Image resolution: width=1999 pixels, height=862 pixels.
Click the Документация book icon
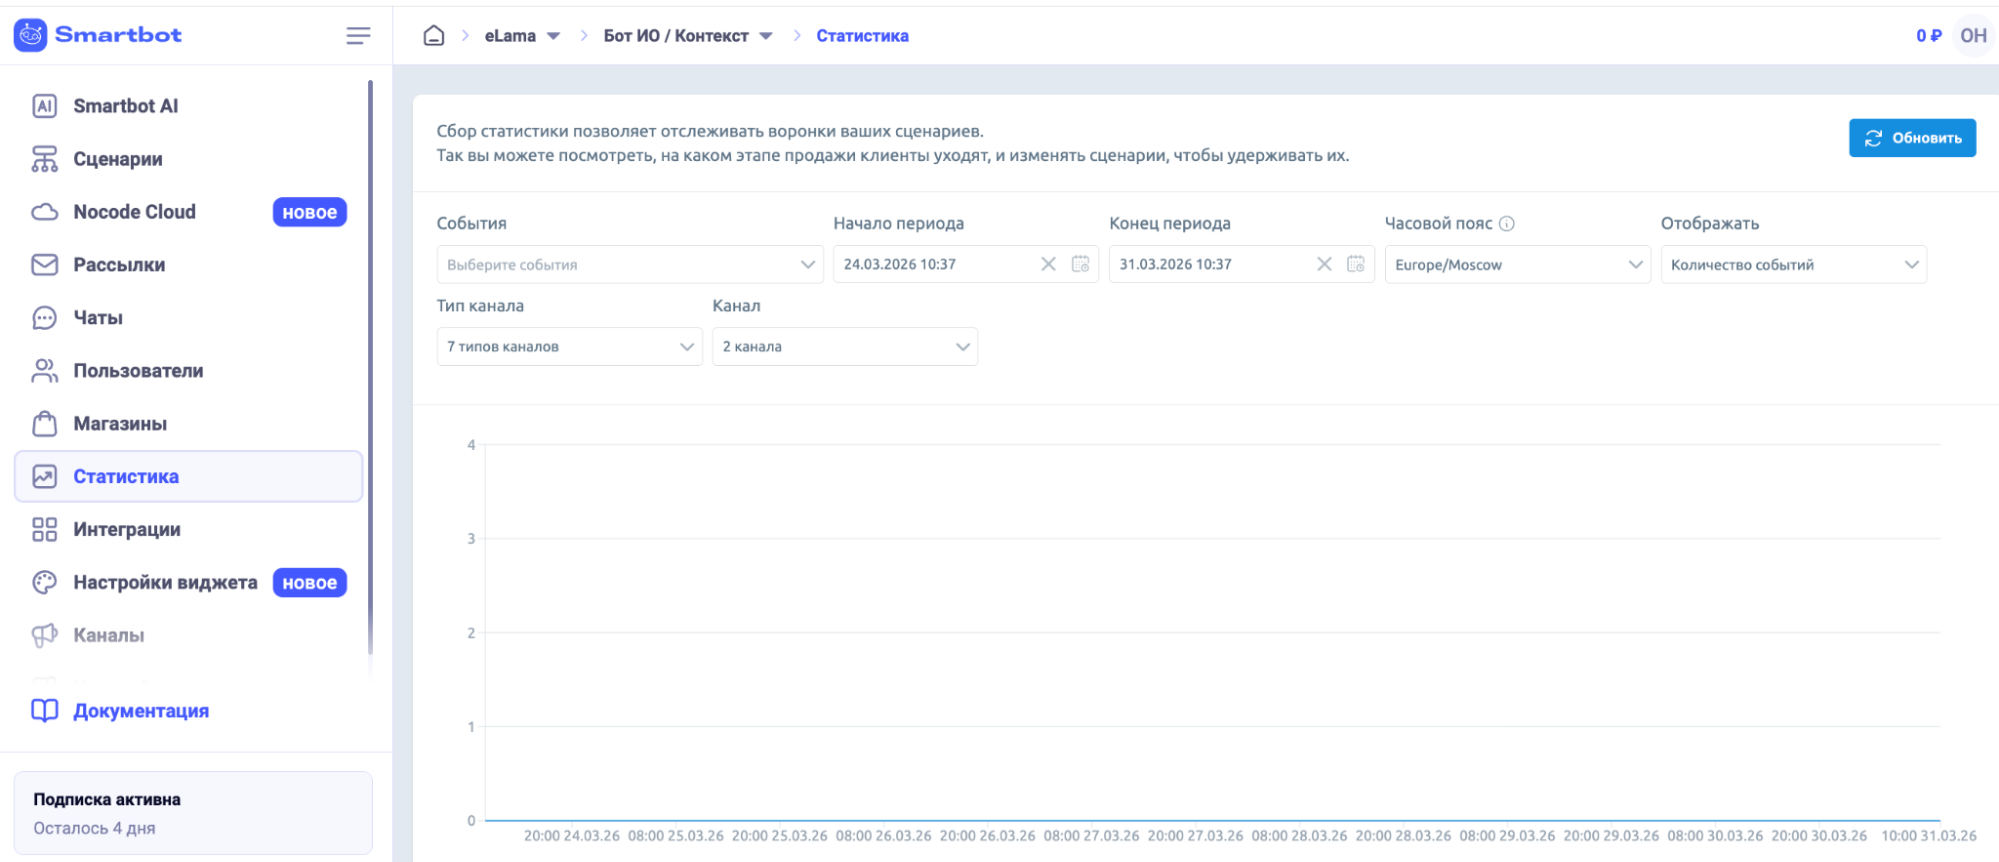(45, 711)
